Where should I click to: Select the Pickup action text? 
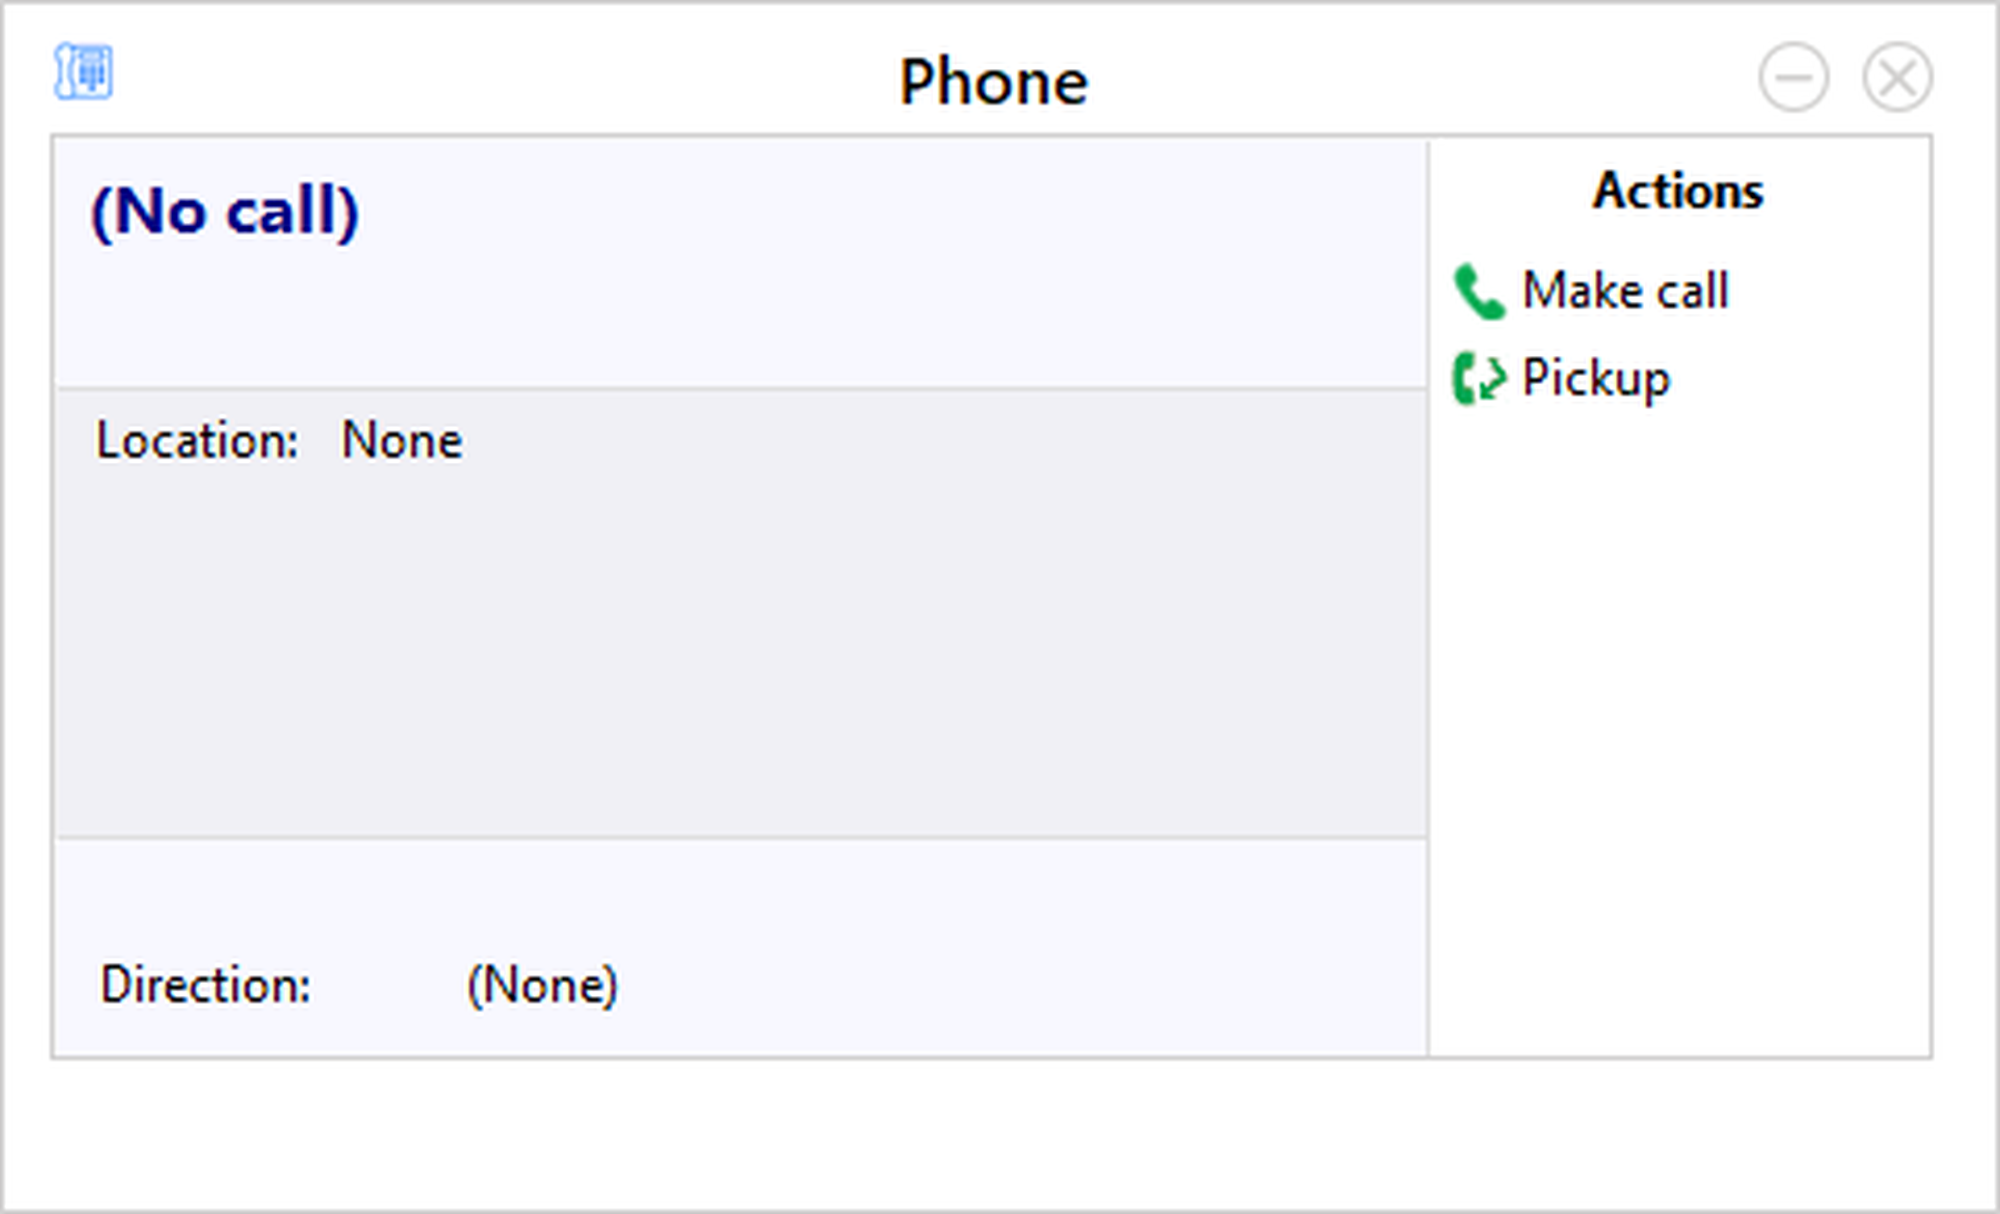[x=1596, y=378]
